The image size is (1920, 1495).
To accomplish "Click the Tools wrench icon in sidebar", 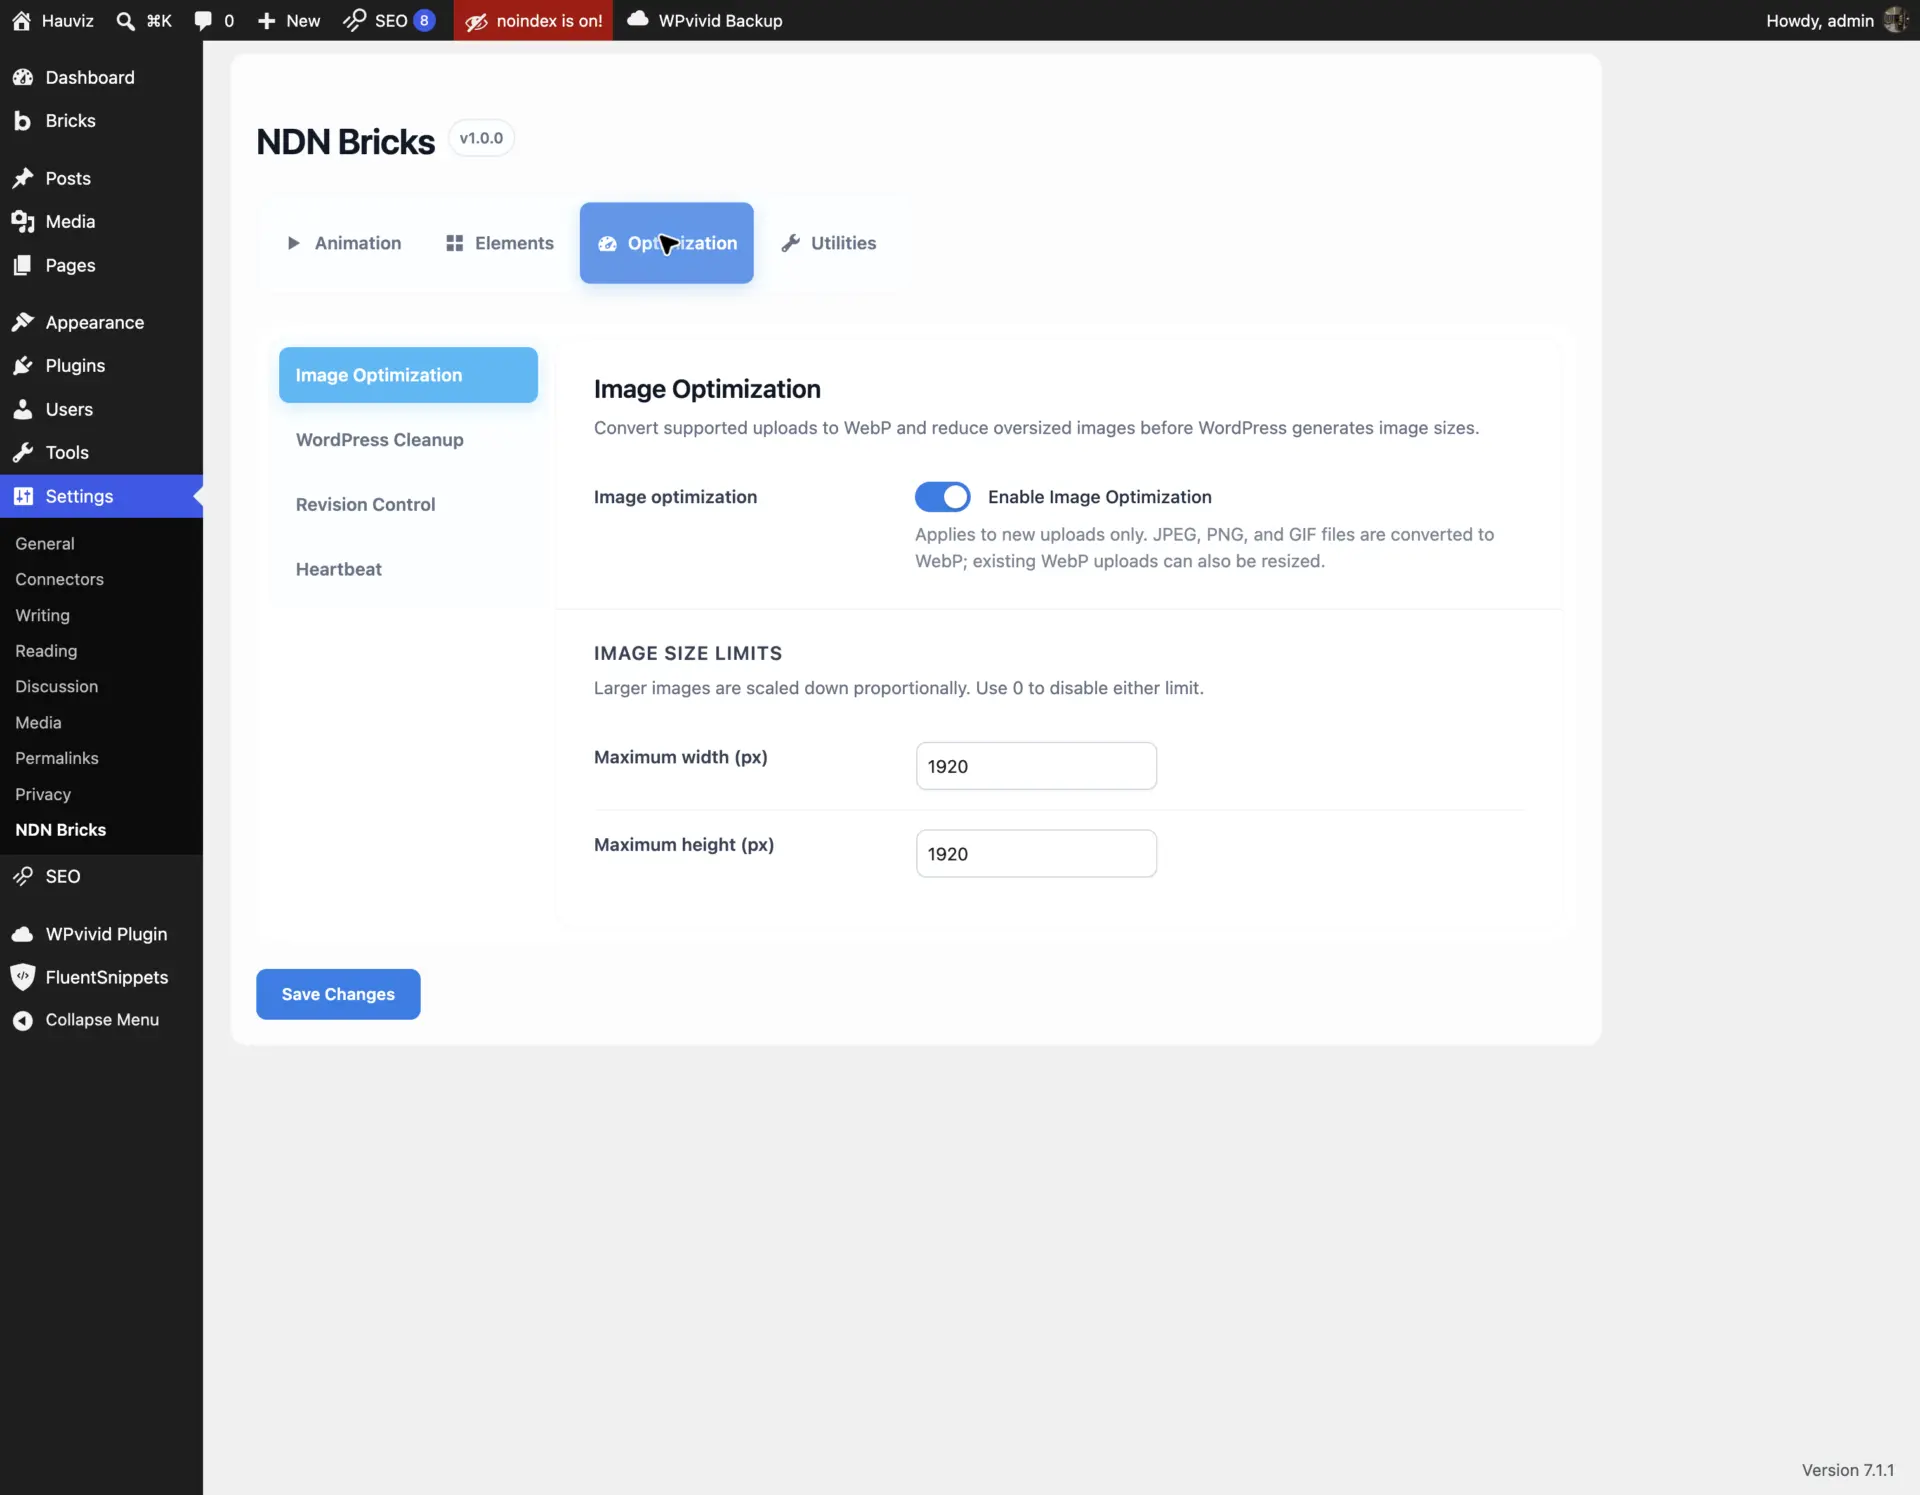I will pos(23,453).
